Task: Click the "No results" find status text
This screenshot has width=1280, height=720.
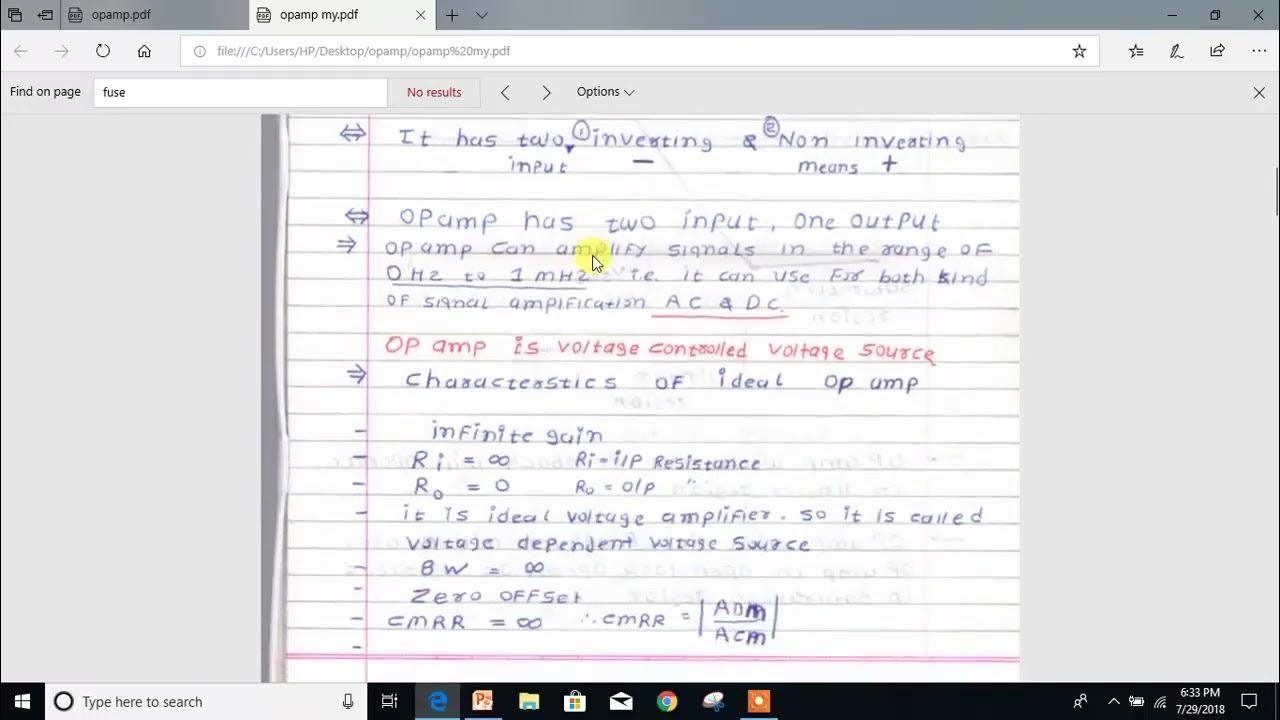Action: [434, 92]
